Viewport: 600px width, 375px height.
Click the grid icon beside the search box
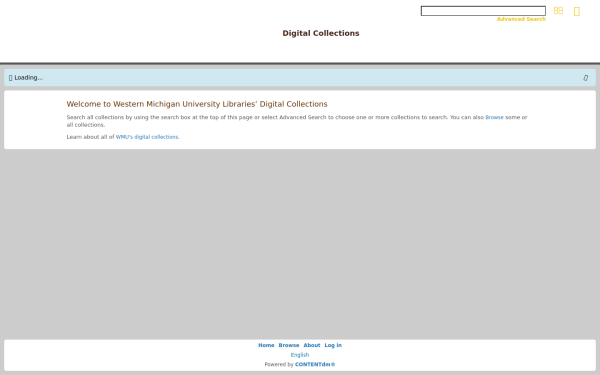pyautogui.click(x=558, y=11)
